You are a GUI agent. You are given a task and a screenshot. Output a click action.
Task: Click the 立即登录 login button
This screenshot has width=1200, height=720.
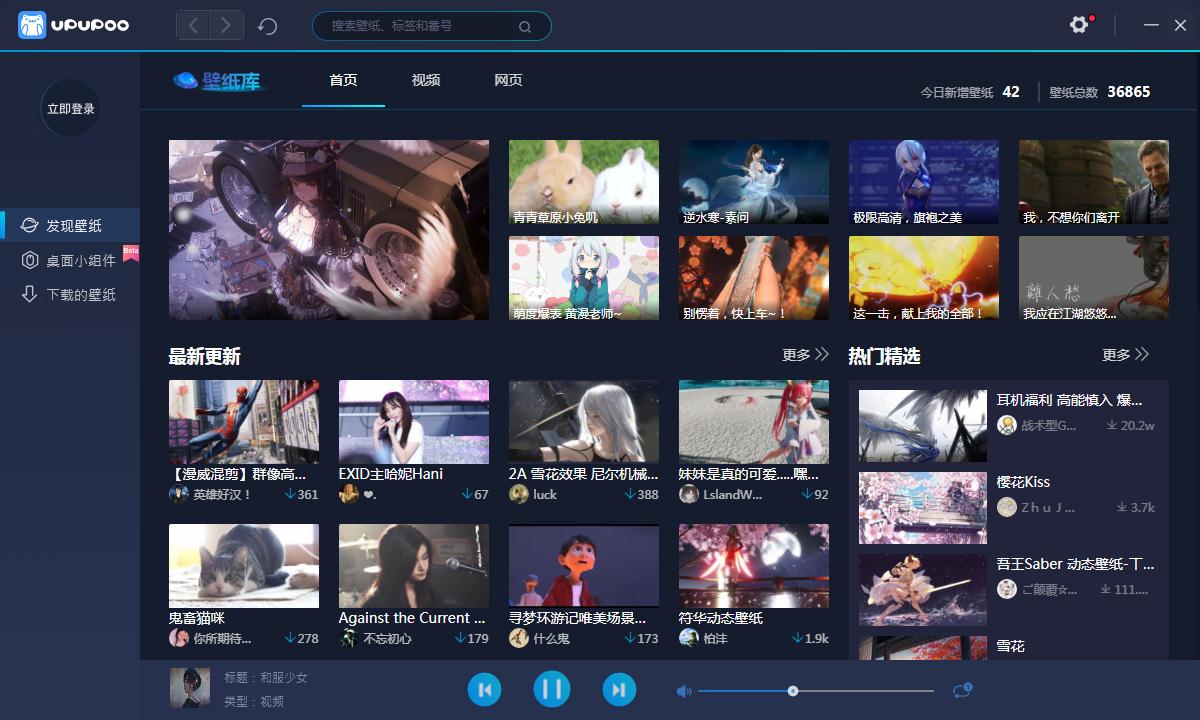[x=70, y=108]
